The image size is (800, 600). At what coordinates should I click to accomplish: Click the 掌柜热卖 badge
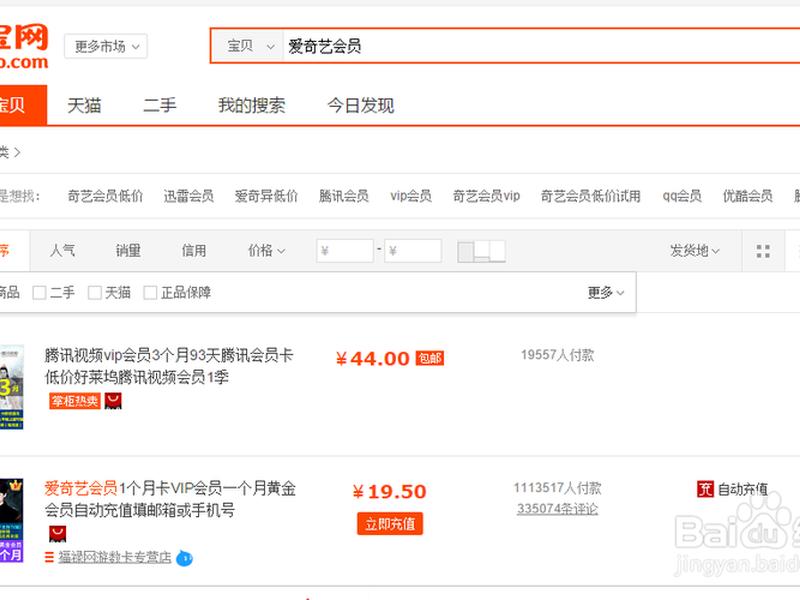pos(75,401)
